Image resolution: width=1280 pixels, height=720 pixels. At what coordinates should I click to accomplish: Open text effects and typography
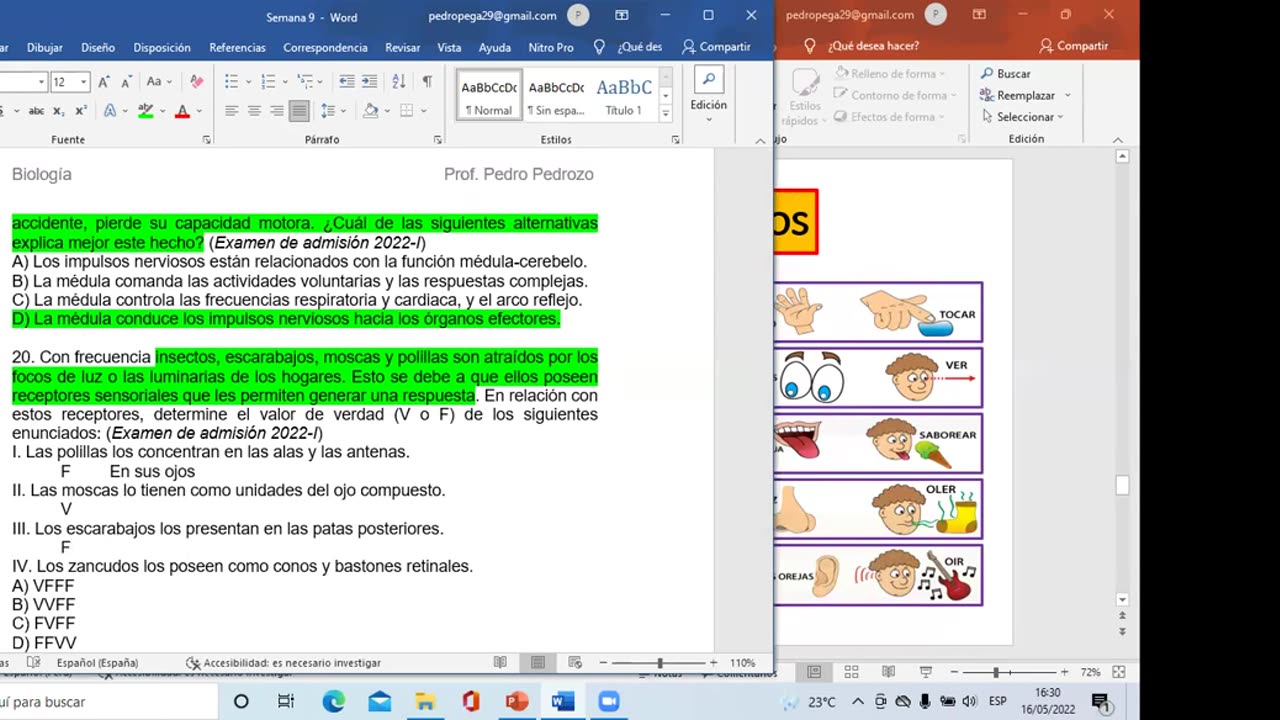[x=110, y=111]
